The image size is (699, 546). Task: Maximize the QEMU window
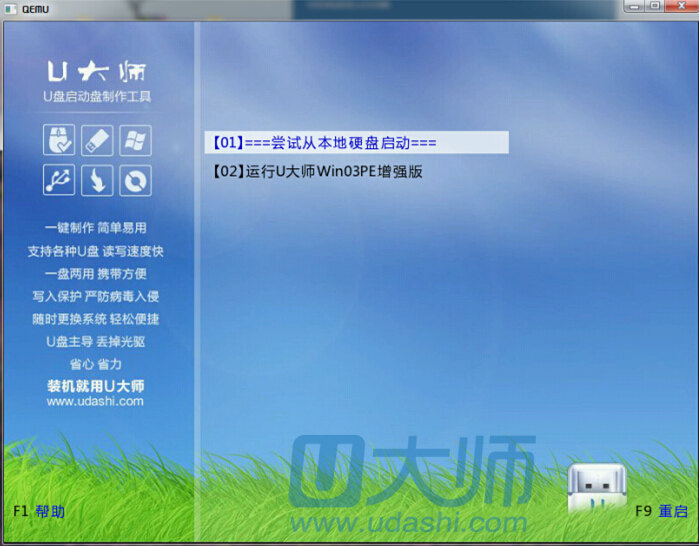coord(655,6)
